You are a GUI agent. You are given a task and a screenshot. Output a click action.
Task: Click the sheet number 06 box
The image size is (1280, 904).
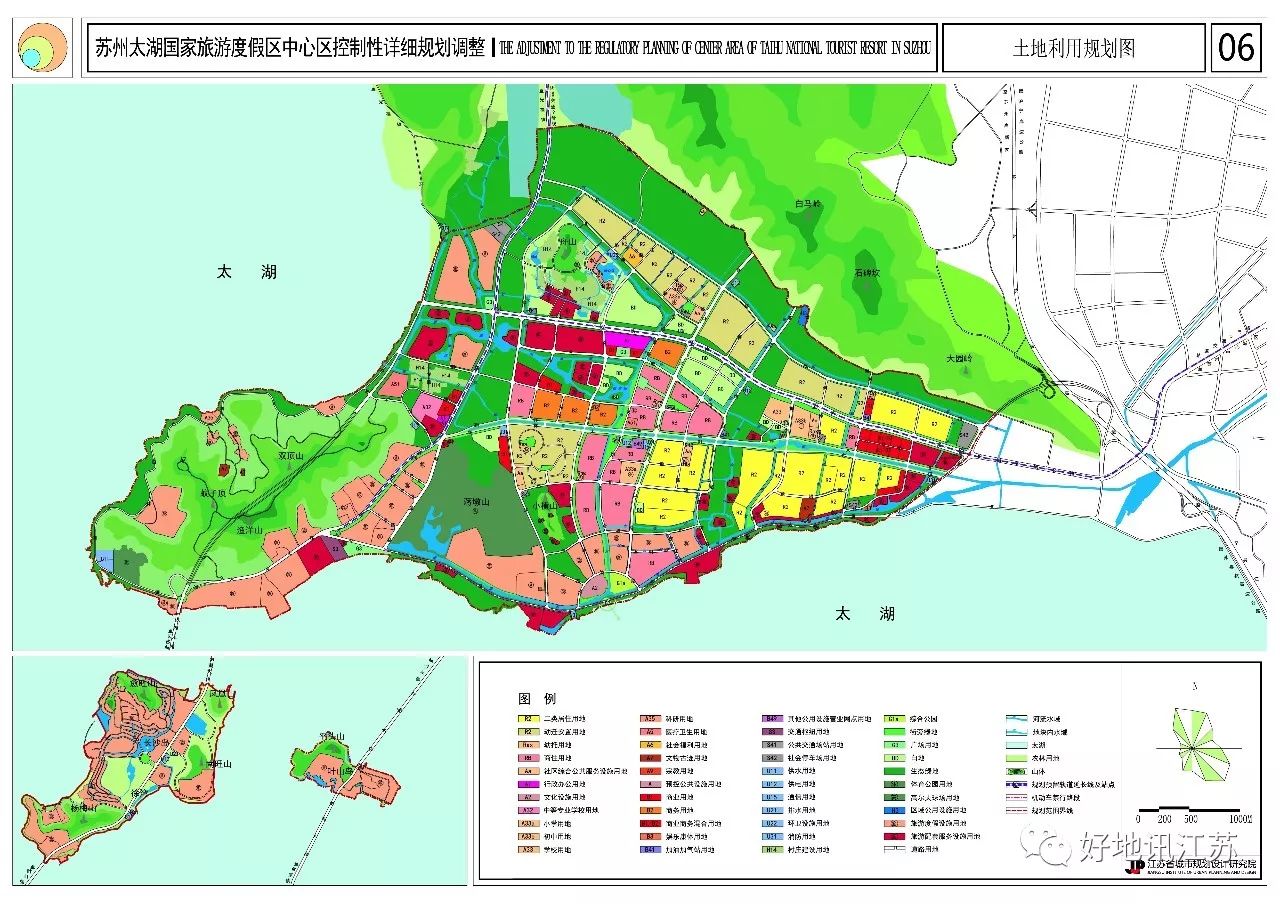[x=1236, y=48]
